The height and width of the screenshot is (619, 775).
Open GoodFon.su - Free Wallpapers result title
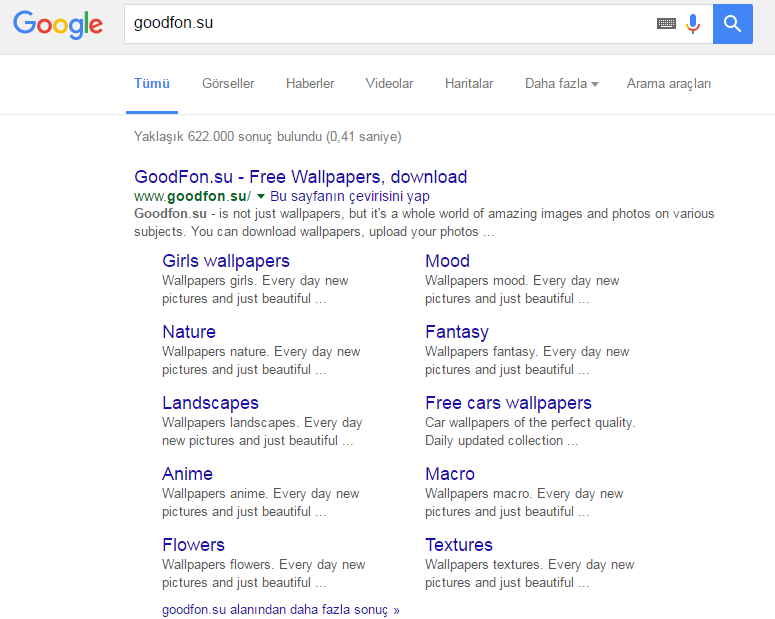(x=301, y=177)
